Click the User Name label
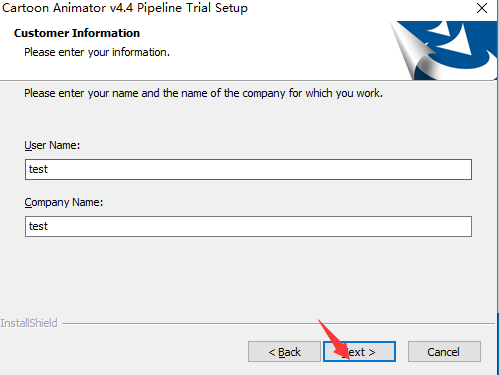499x375 pixels. (x=52, y=145)
